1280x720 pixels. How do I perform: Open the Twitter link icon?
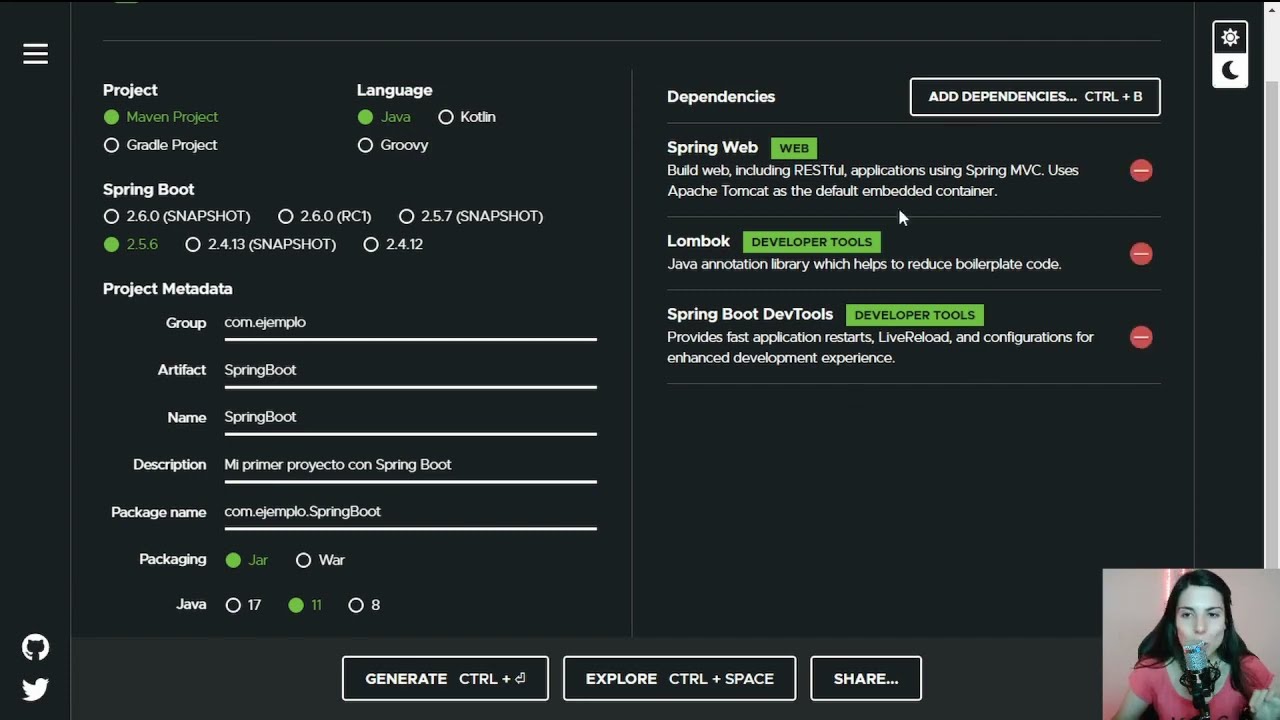35,689
